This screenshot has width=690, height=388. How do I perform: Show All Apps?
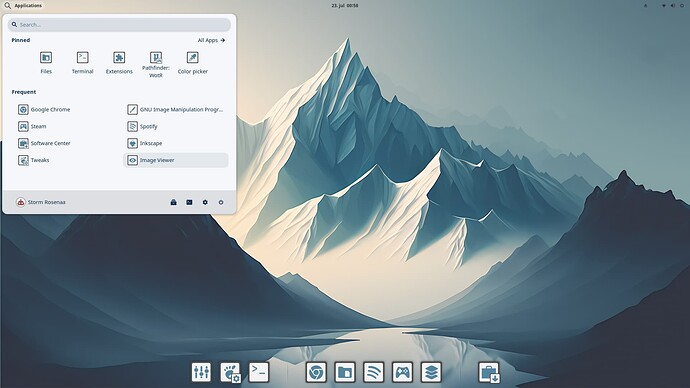[x=211, y=40]
